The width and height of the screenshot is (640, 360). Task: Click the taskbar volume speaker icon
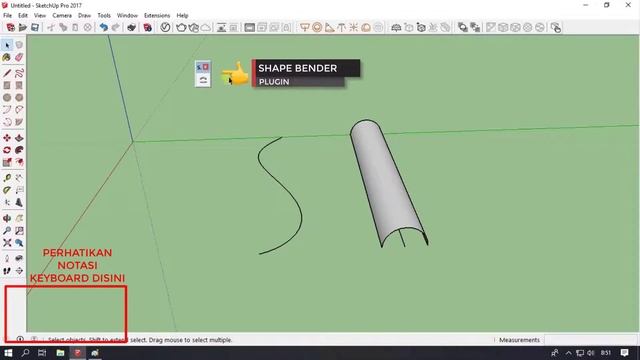(x=590, y=353)
